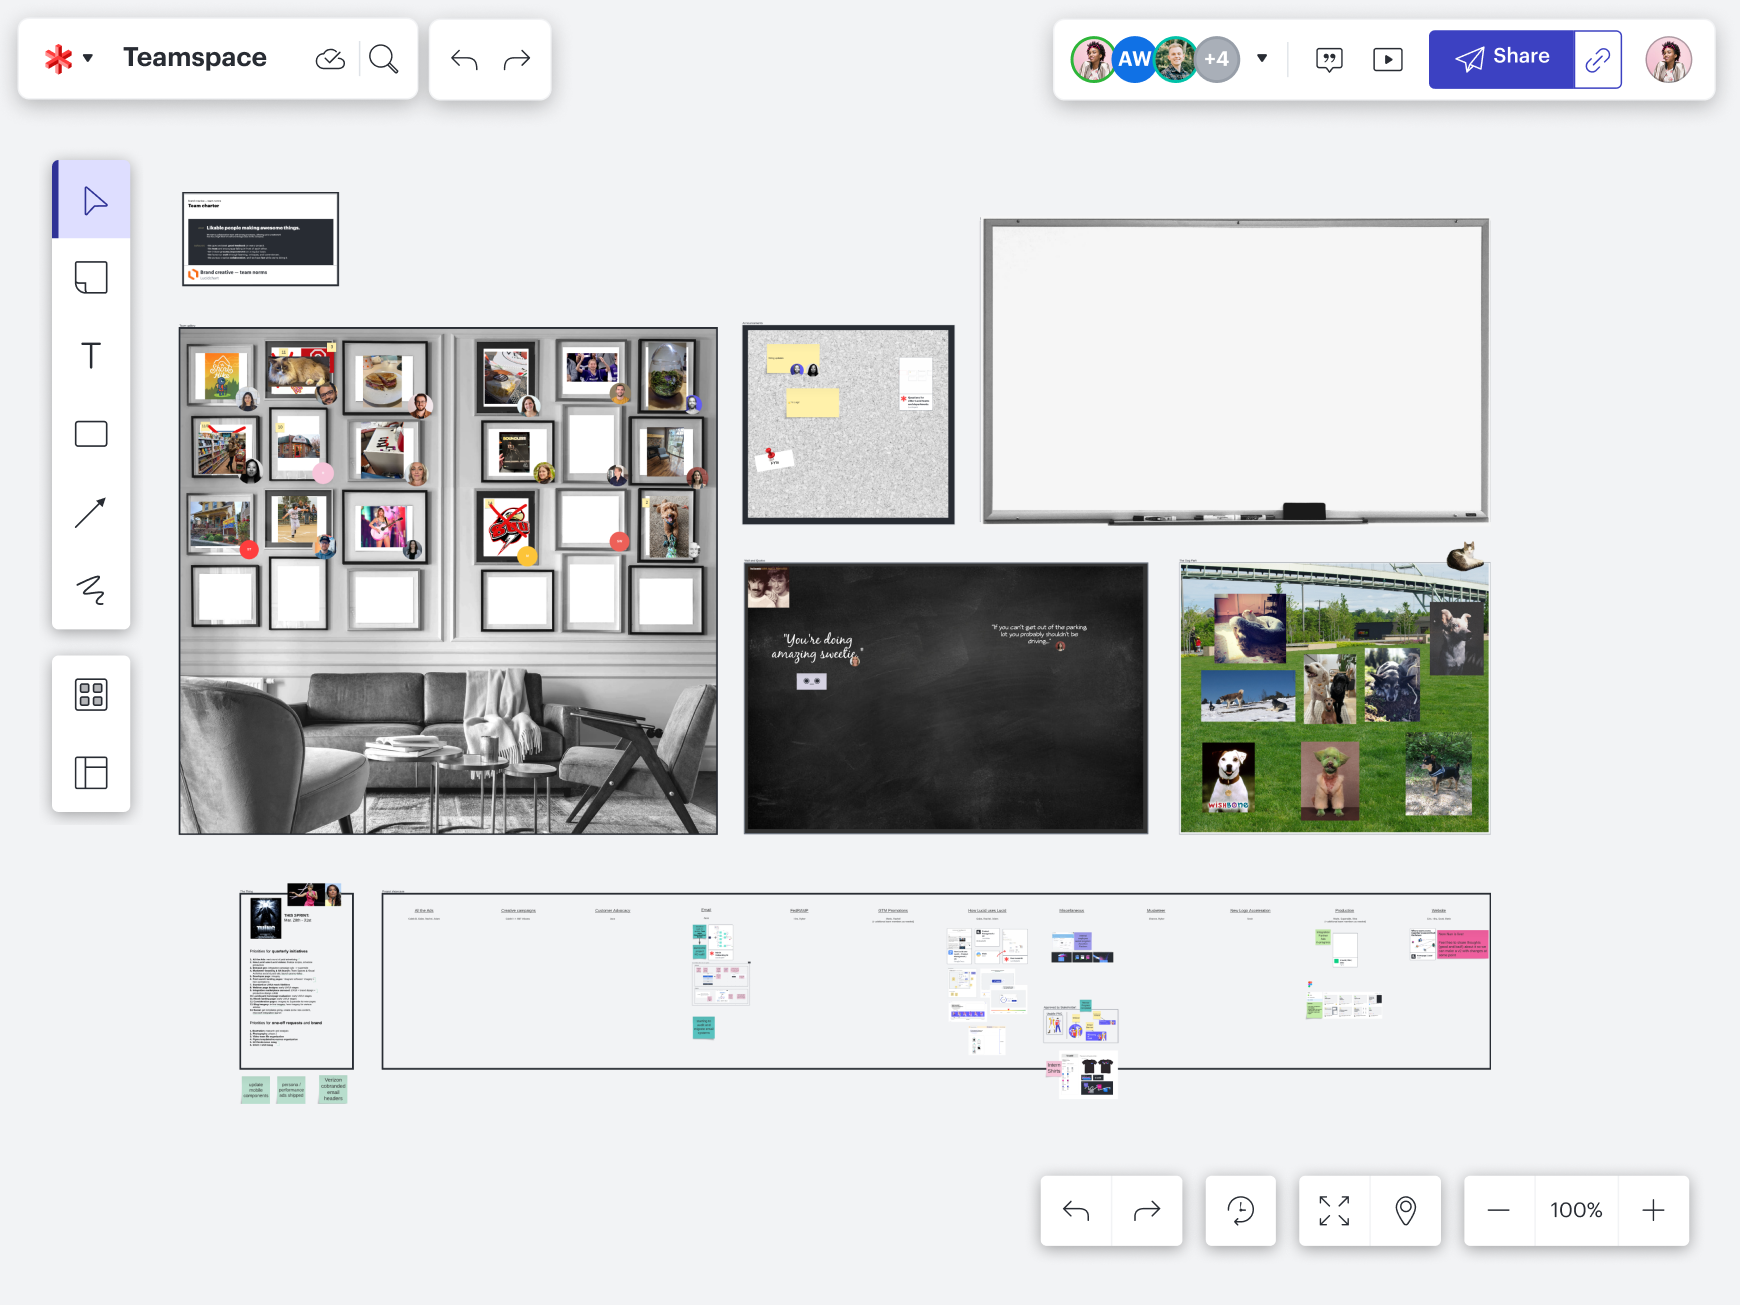Open the comments speech bubble
The width and height of the screenshot is (1740, 1305).
click(1329, 60)
